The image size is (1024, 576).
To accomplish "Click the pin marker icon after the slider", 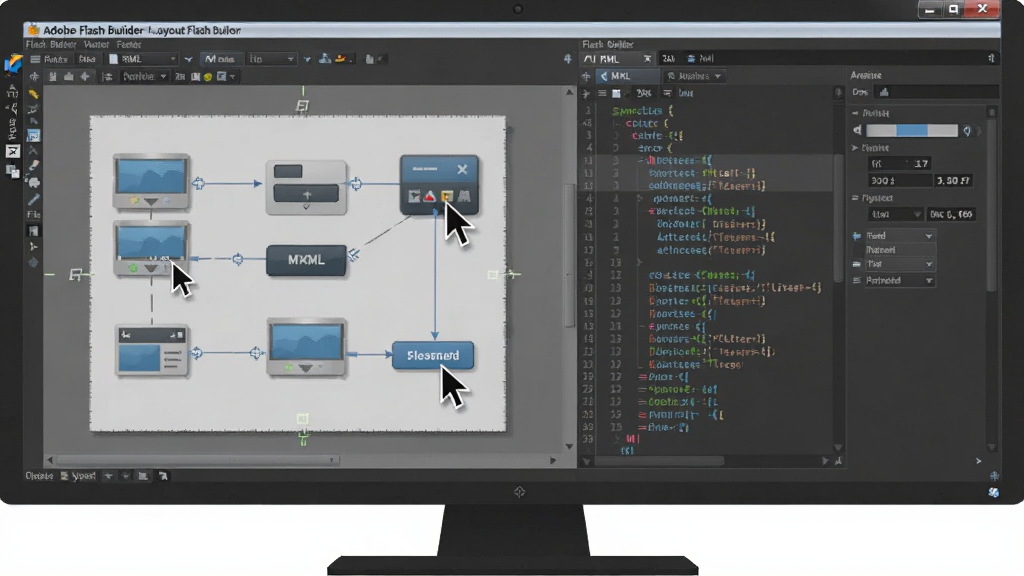I will coord(967,131).
